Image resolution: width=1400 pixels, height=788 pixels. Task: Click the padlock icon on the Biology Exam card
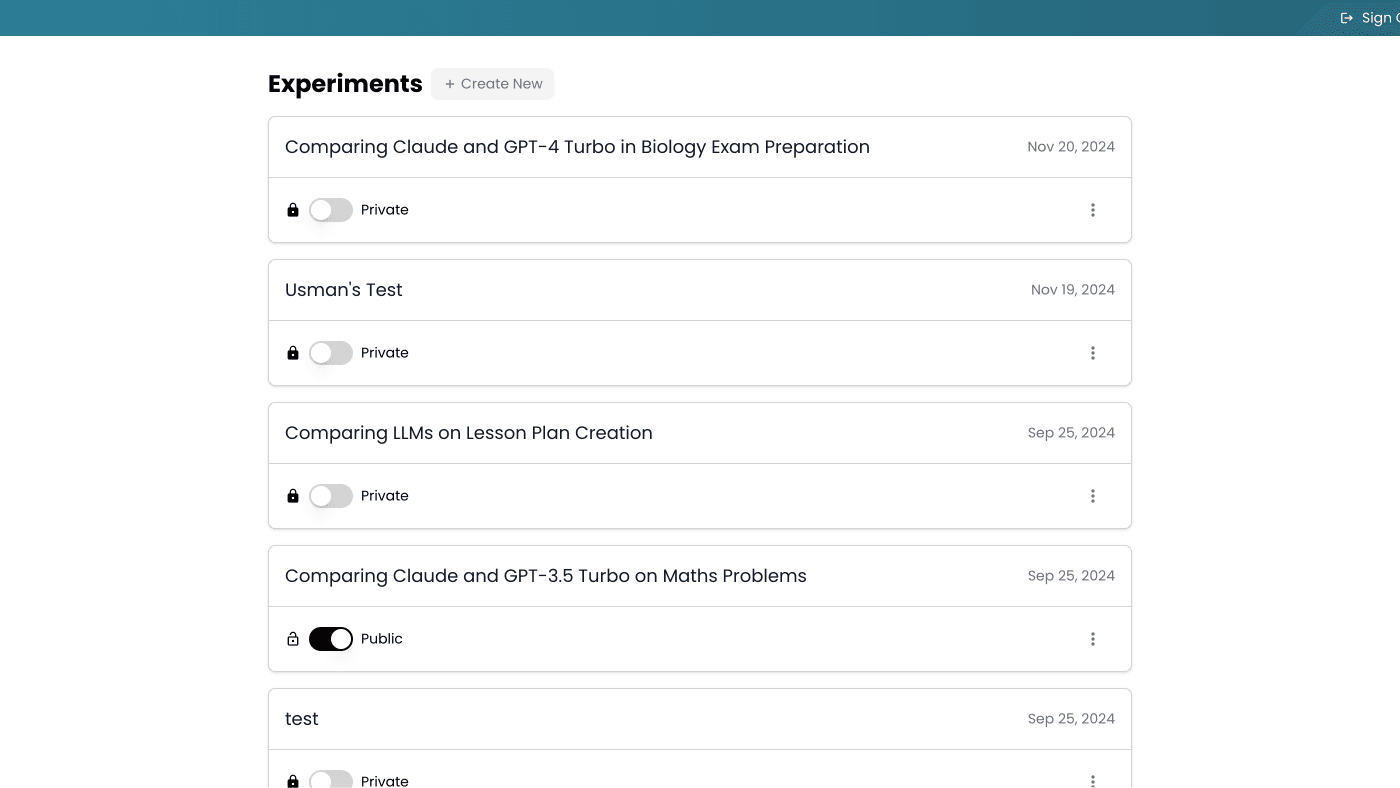point(293,210)
